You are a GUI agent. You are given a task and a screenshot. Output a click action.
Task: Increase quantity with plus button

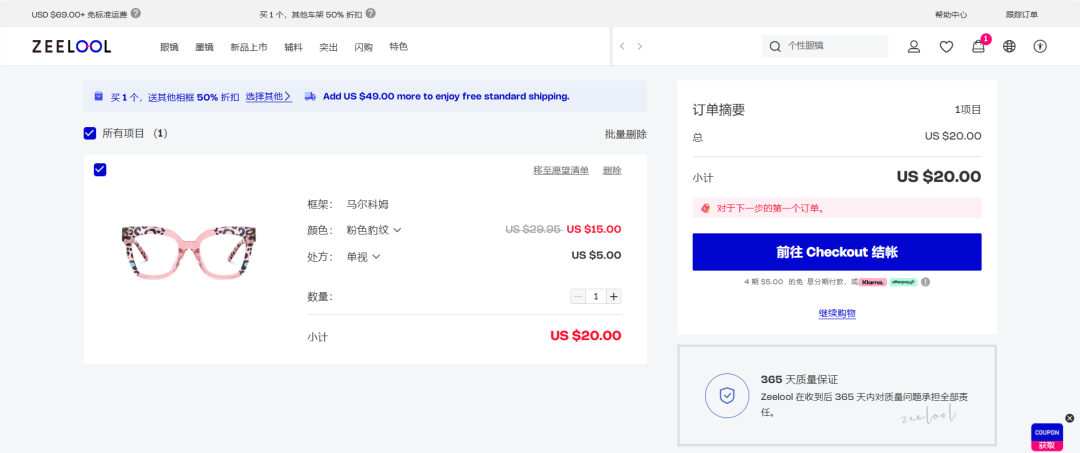[614, 296]
